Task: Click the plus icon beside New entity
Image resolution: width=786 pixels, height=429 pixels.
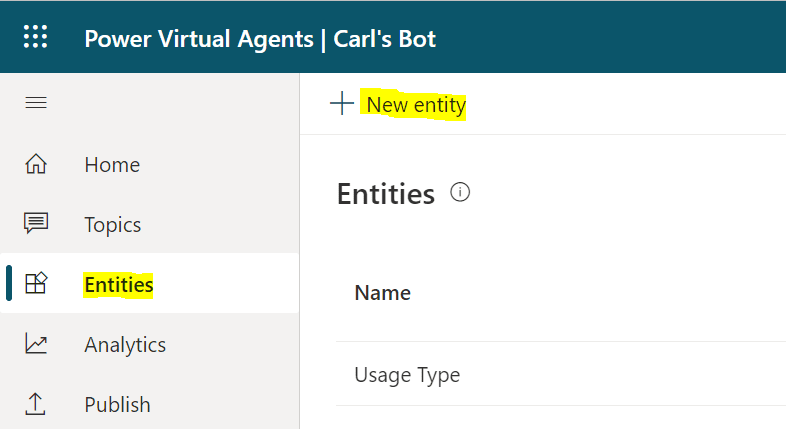Action: 342,103
